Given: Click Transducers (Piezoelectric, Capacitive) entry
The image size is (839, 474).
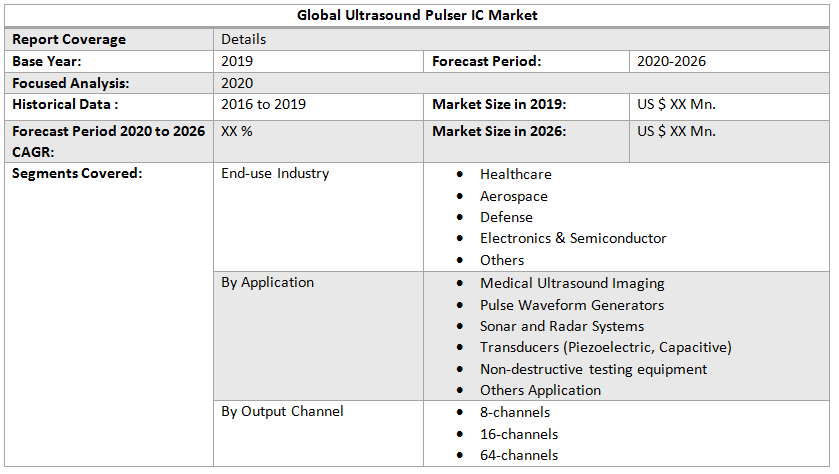Looking at the screenshot, I should (x=605, y=347).
